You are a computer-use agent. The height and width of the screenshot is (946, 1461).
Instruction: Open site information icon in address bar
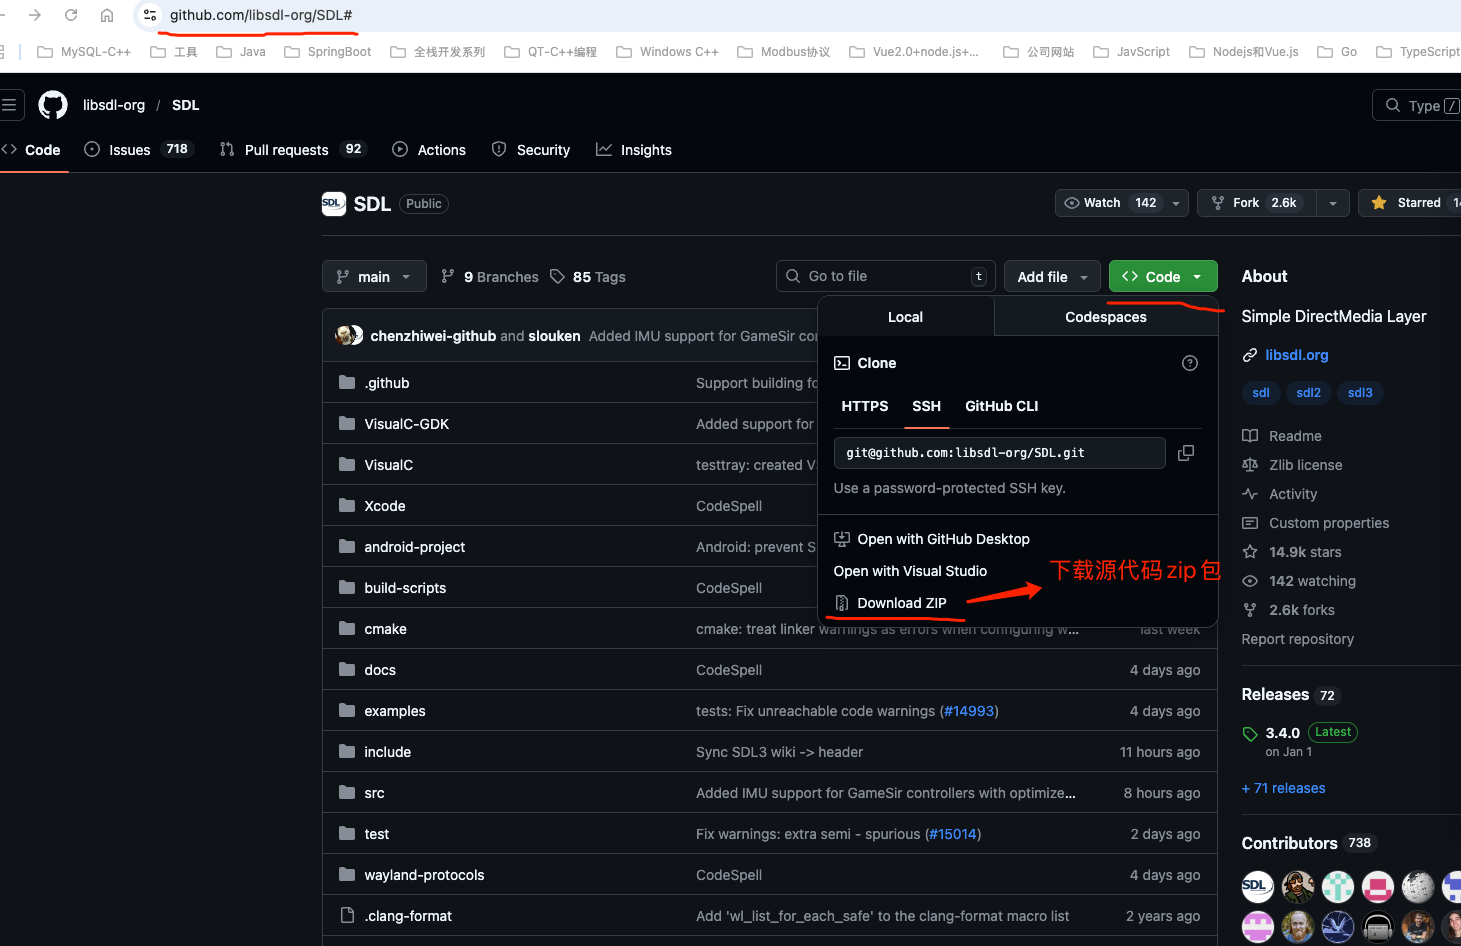tap(150, 15)
